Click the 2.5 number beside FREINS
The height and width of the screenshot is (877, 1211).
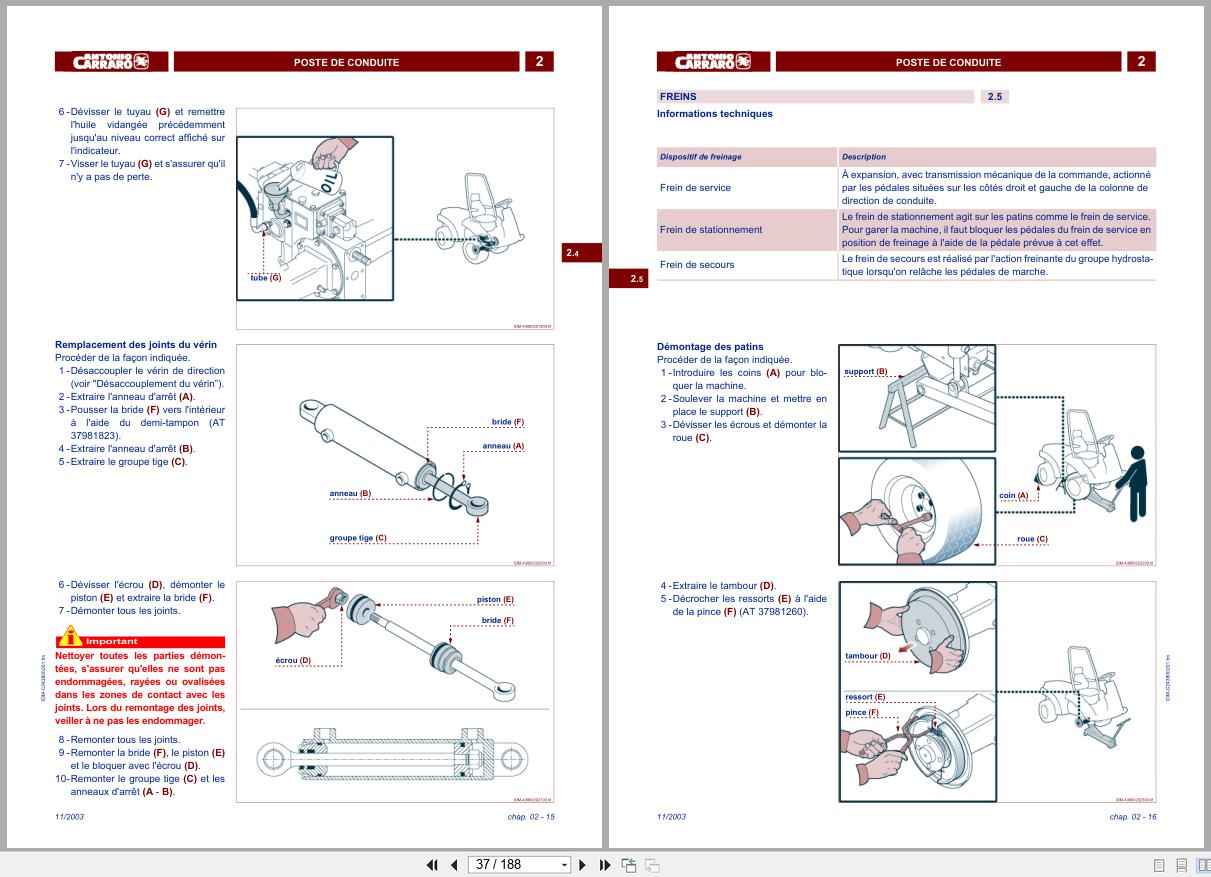click(x=995, y=97)
